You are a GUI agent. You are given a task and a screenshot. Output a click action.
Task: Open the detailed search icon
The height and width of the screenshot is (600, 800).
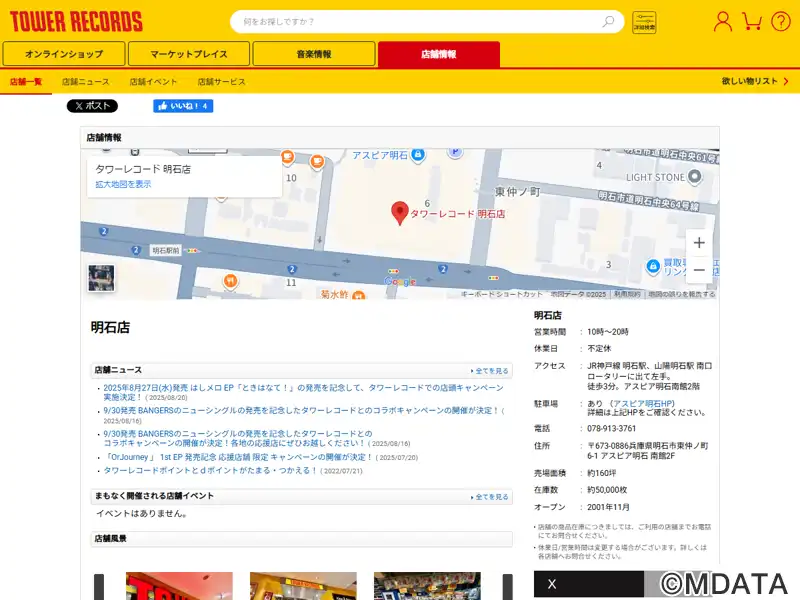tap(644, 22)
